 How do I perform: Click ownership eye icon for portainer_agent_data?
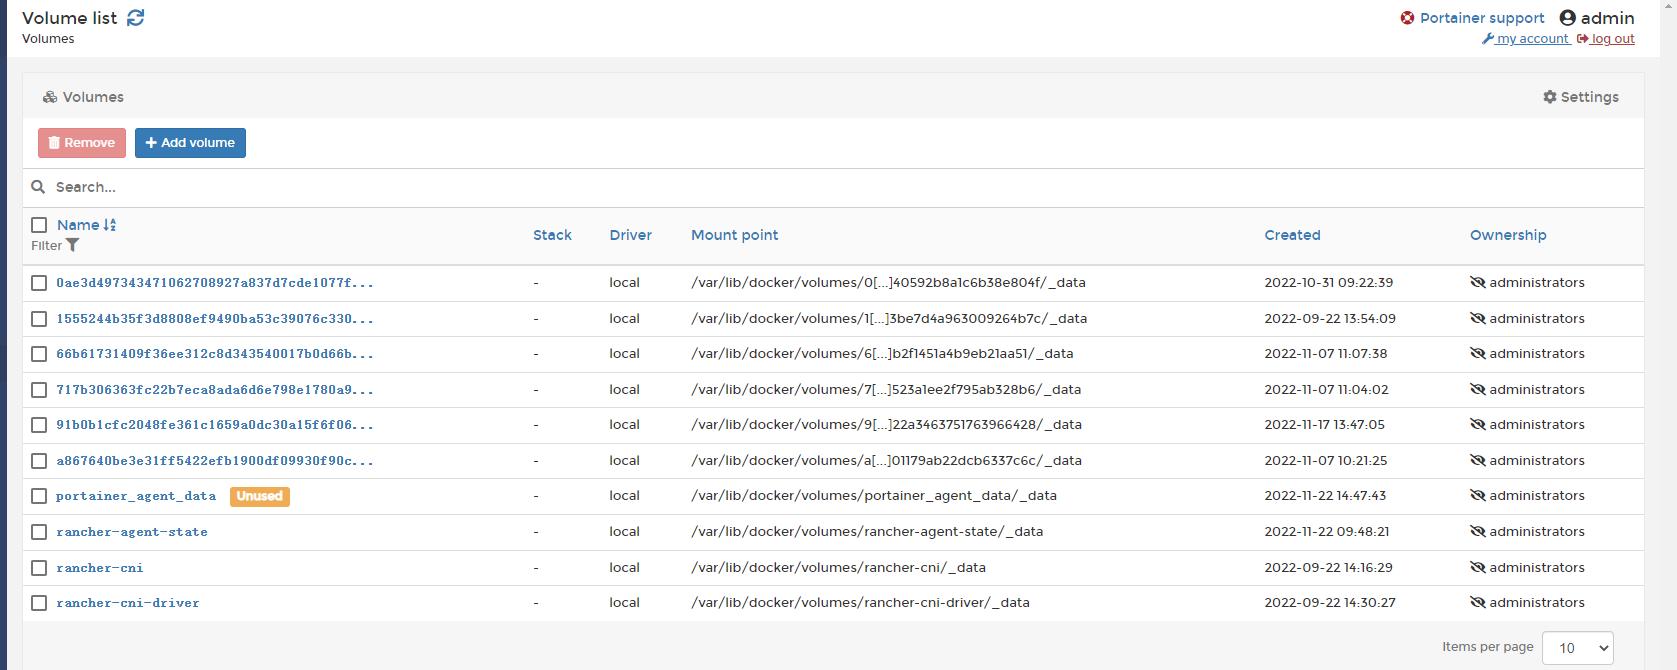(1477, 496)
